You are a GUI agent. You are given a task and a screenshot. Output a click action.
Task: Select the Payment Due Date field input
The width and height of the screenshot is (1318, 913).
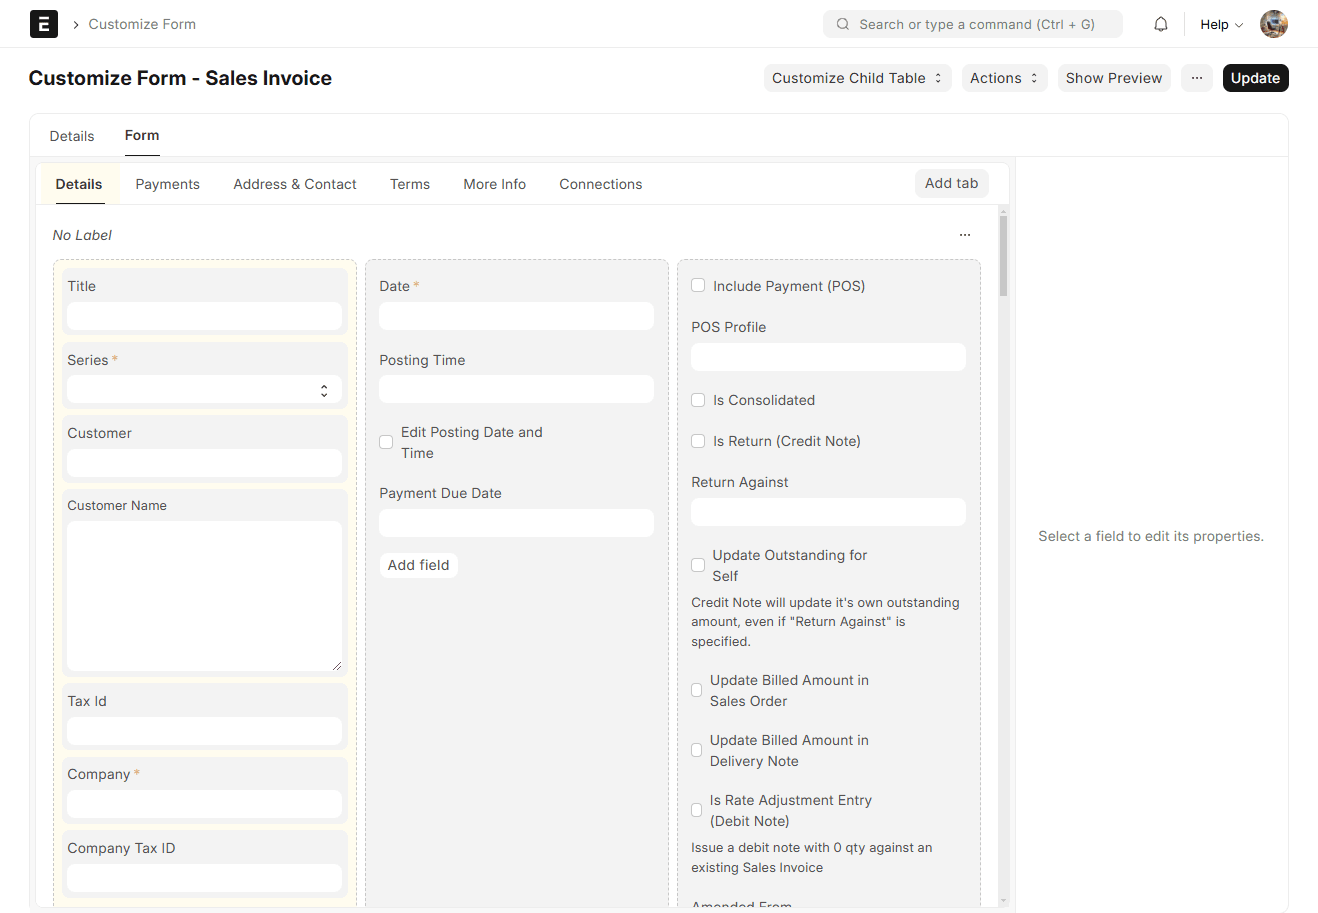[516, 523]
